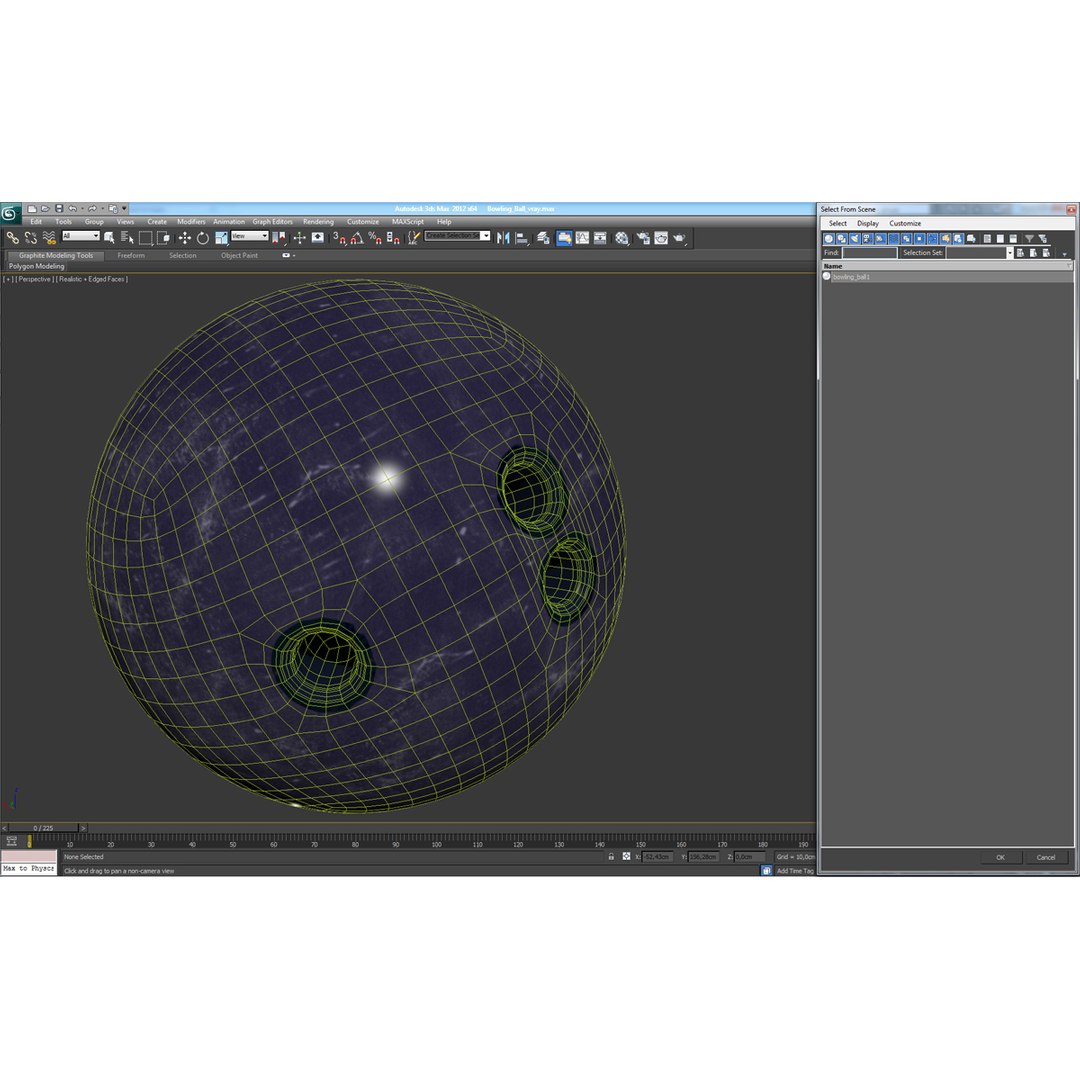The width and height of the screenshot is (1080, 1080).
Task: Choose the Rectangular Selection Region tool
Action: 145,238
